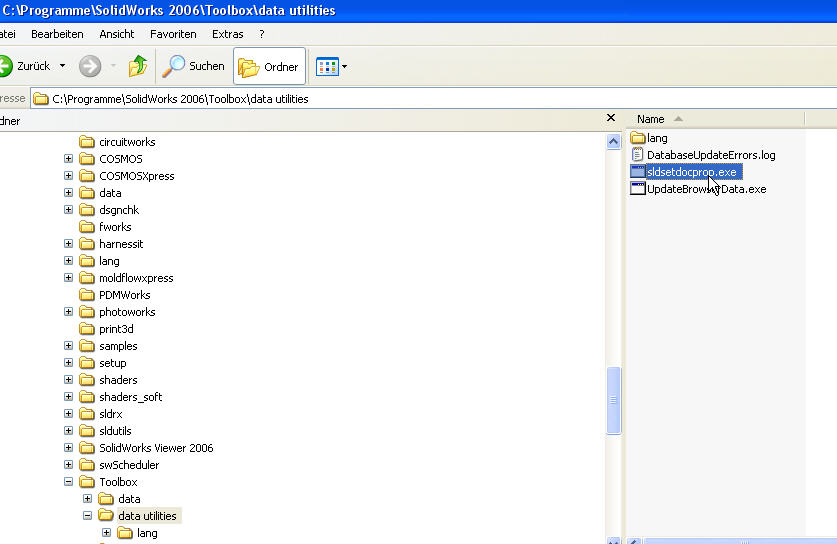Click the setup folder icon
Viewport: 837px width, 544px height.
pyautogui.click(x=86, y=363)
